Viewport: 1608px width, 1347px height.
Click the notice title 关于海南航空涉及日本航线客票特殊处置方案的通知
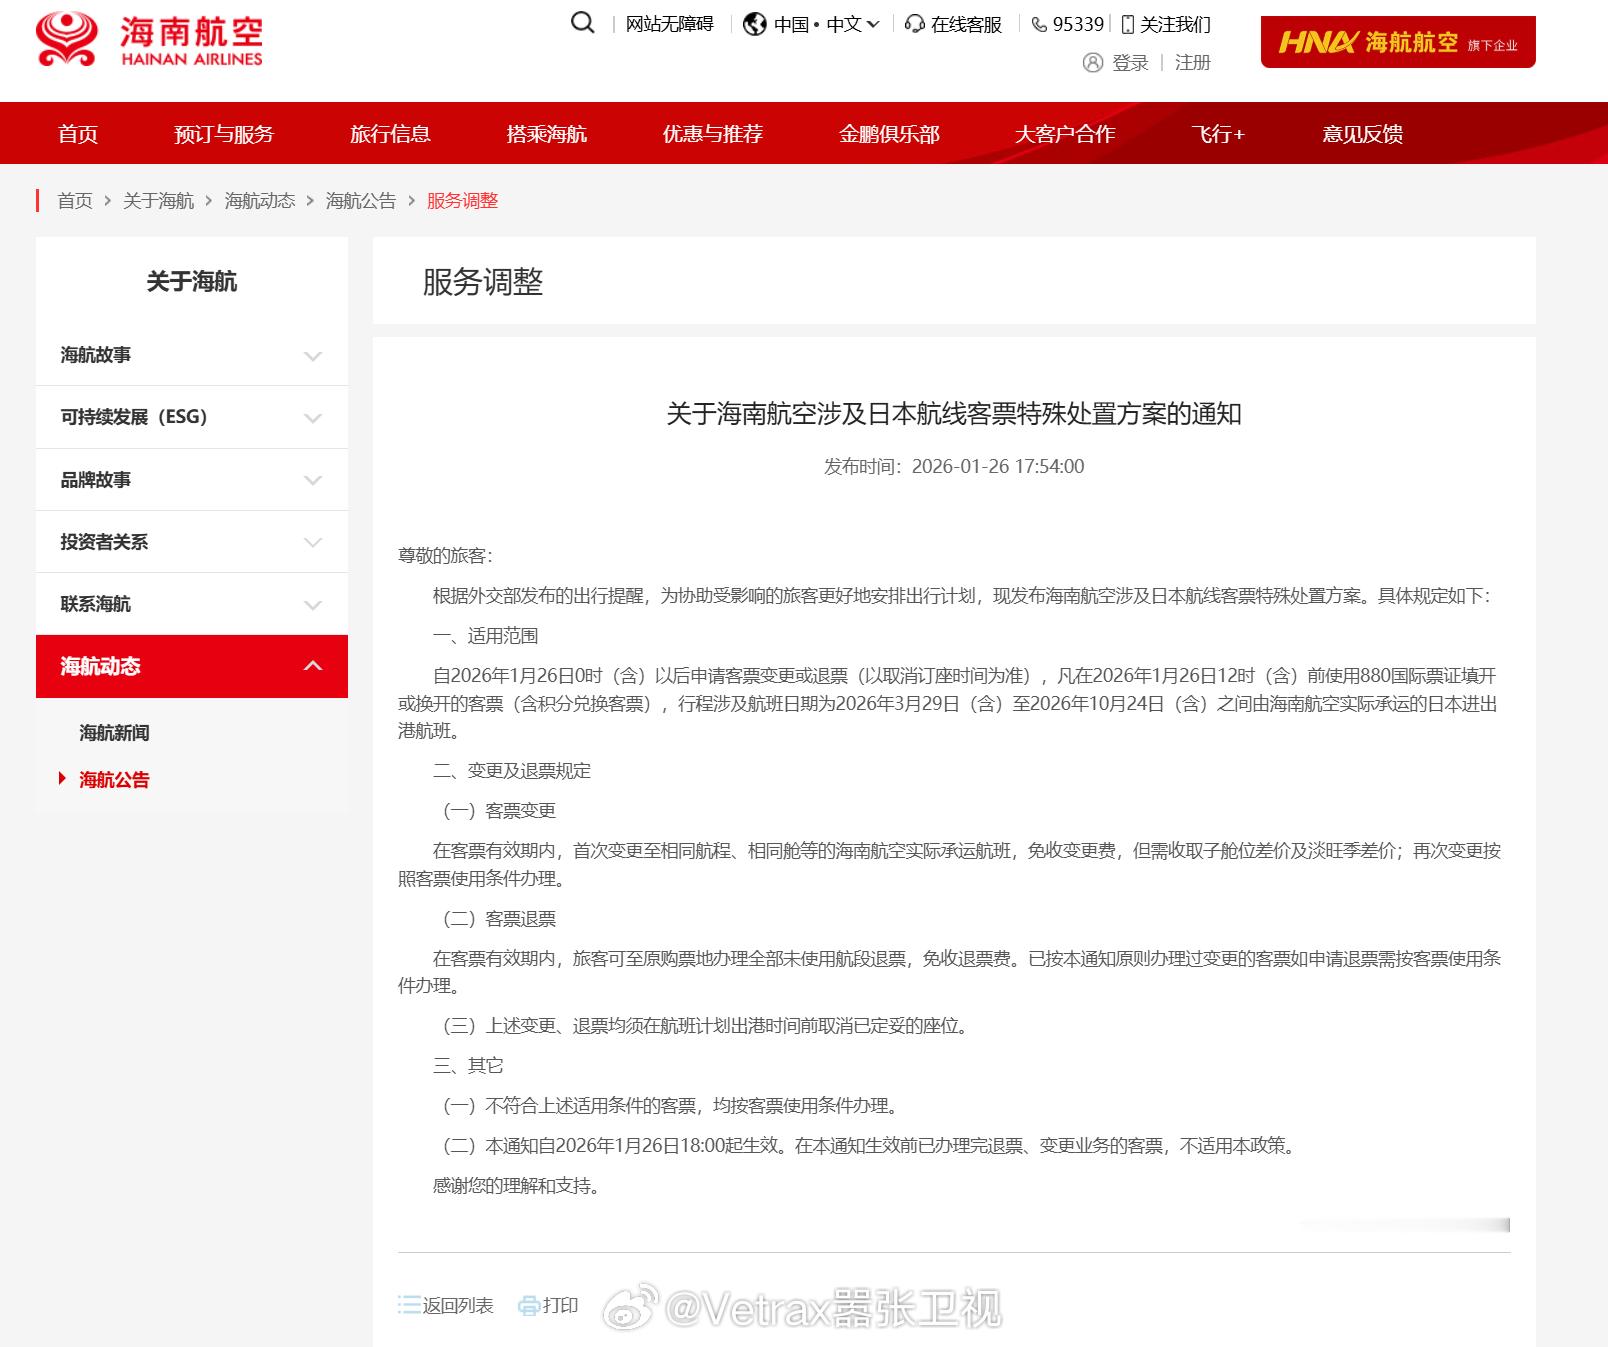(x=954, y=414)
